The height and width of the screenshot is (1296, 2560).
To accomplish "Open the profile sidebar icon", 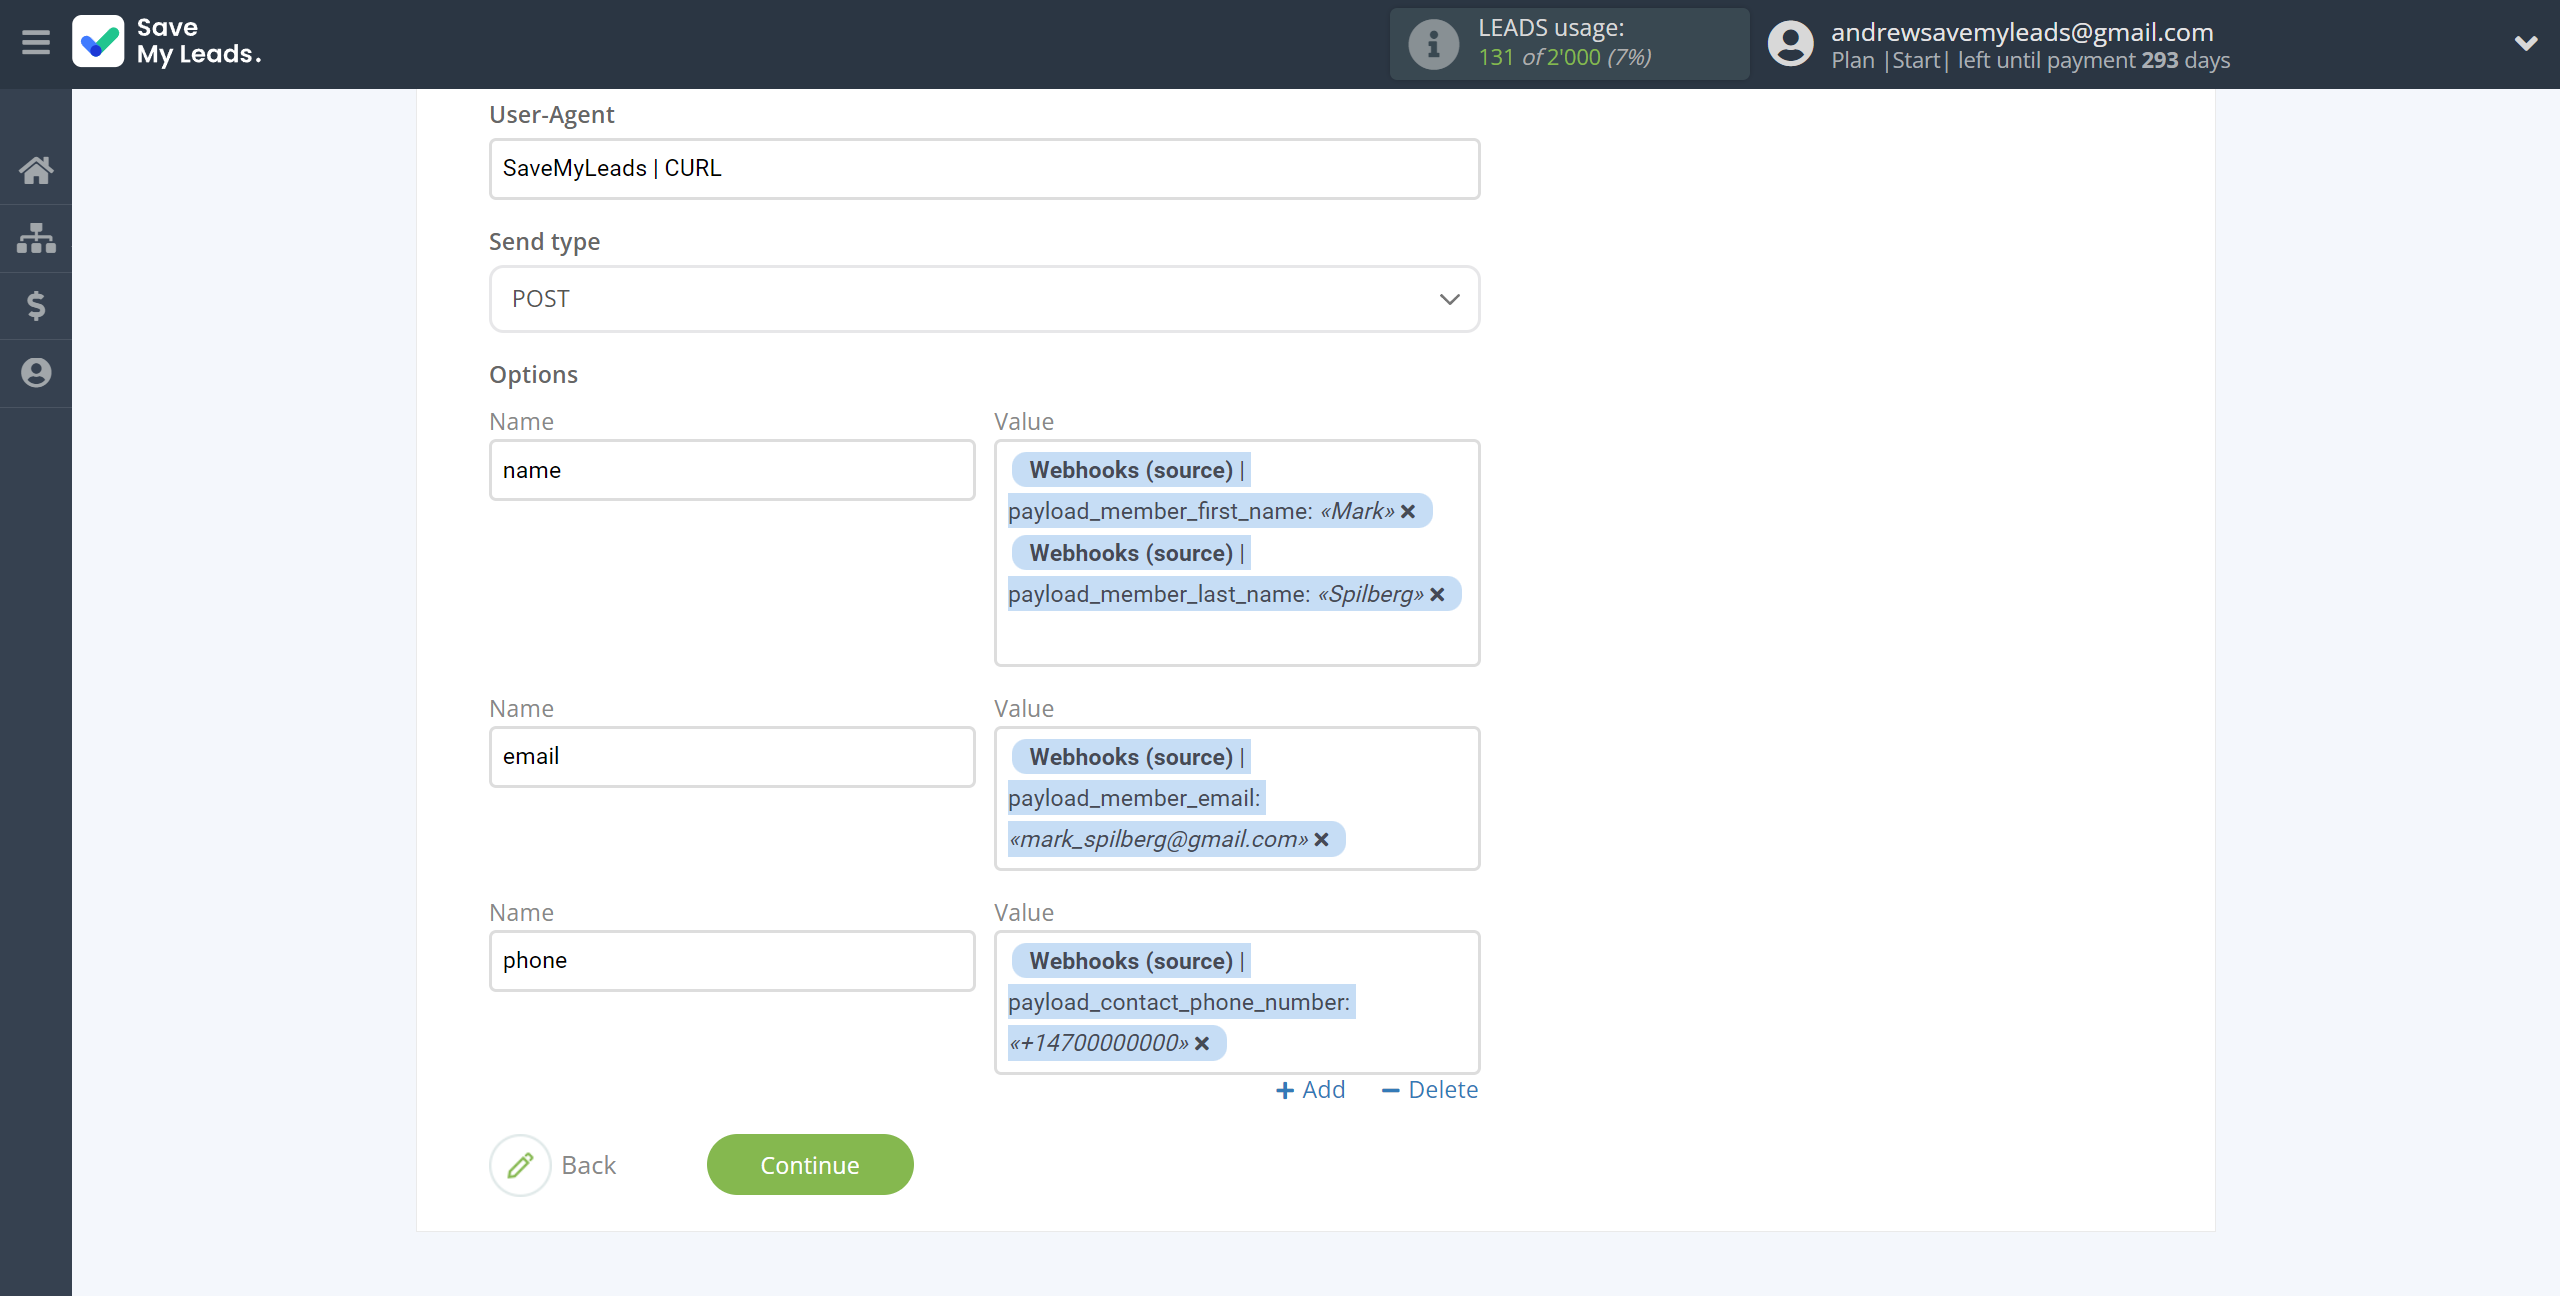I will [36, 373].
